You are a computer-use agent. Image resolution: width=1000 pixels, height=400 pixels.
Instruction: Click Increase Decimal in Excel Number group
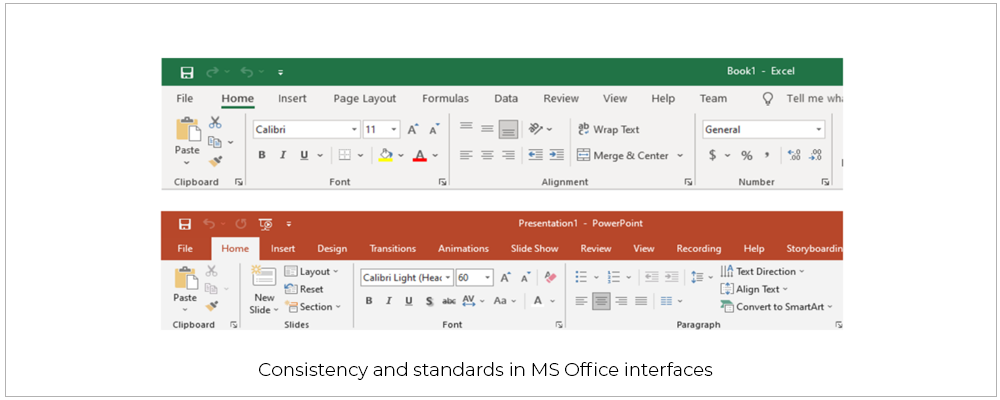[794, 155]
